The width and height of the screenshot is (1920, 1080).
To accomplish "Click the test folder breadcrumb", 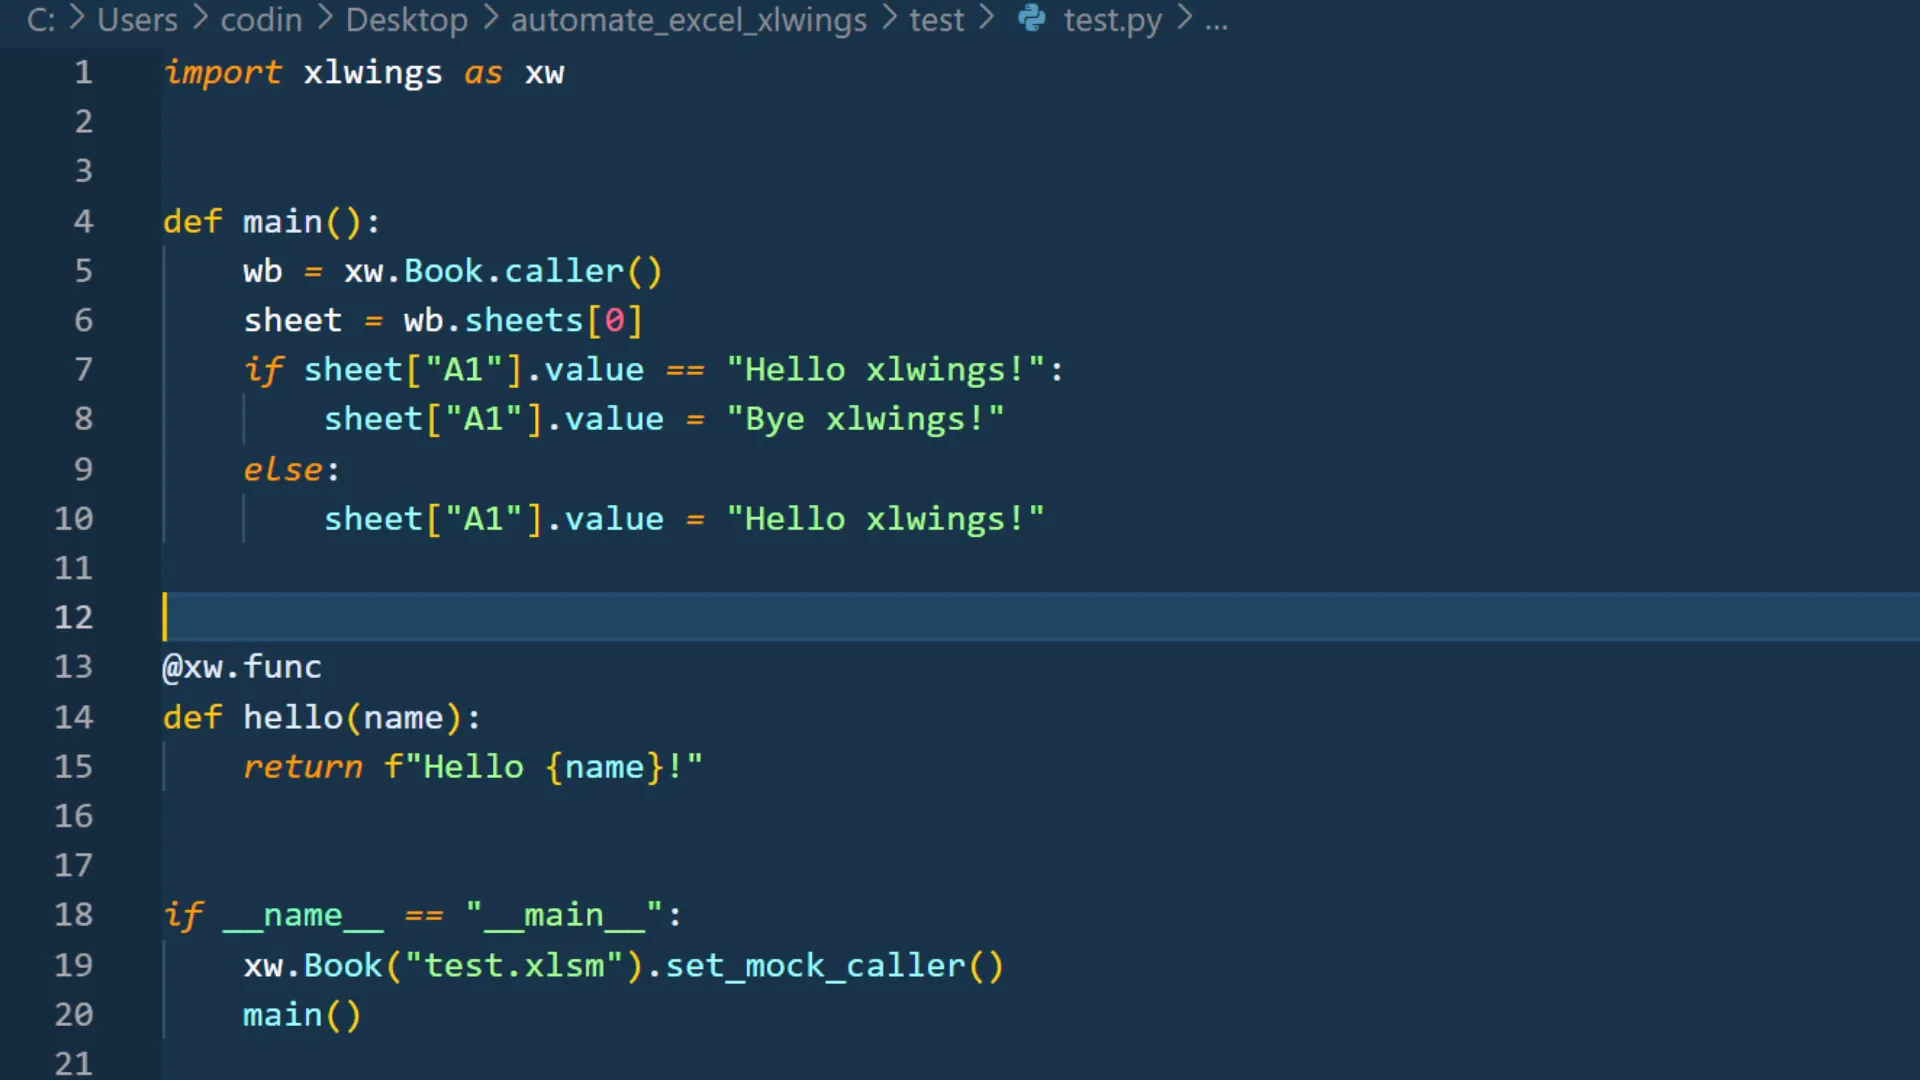I will coord(936,20).
